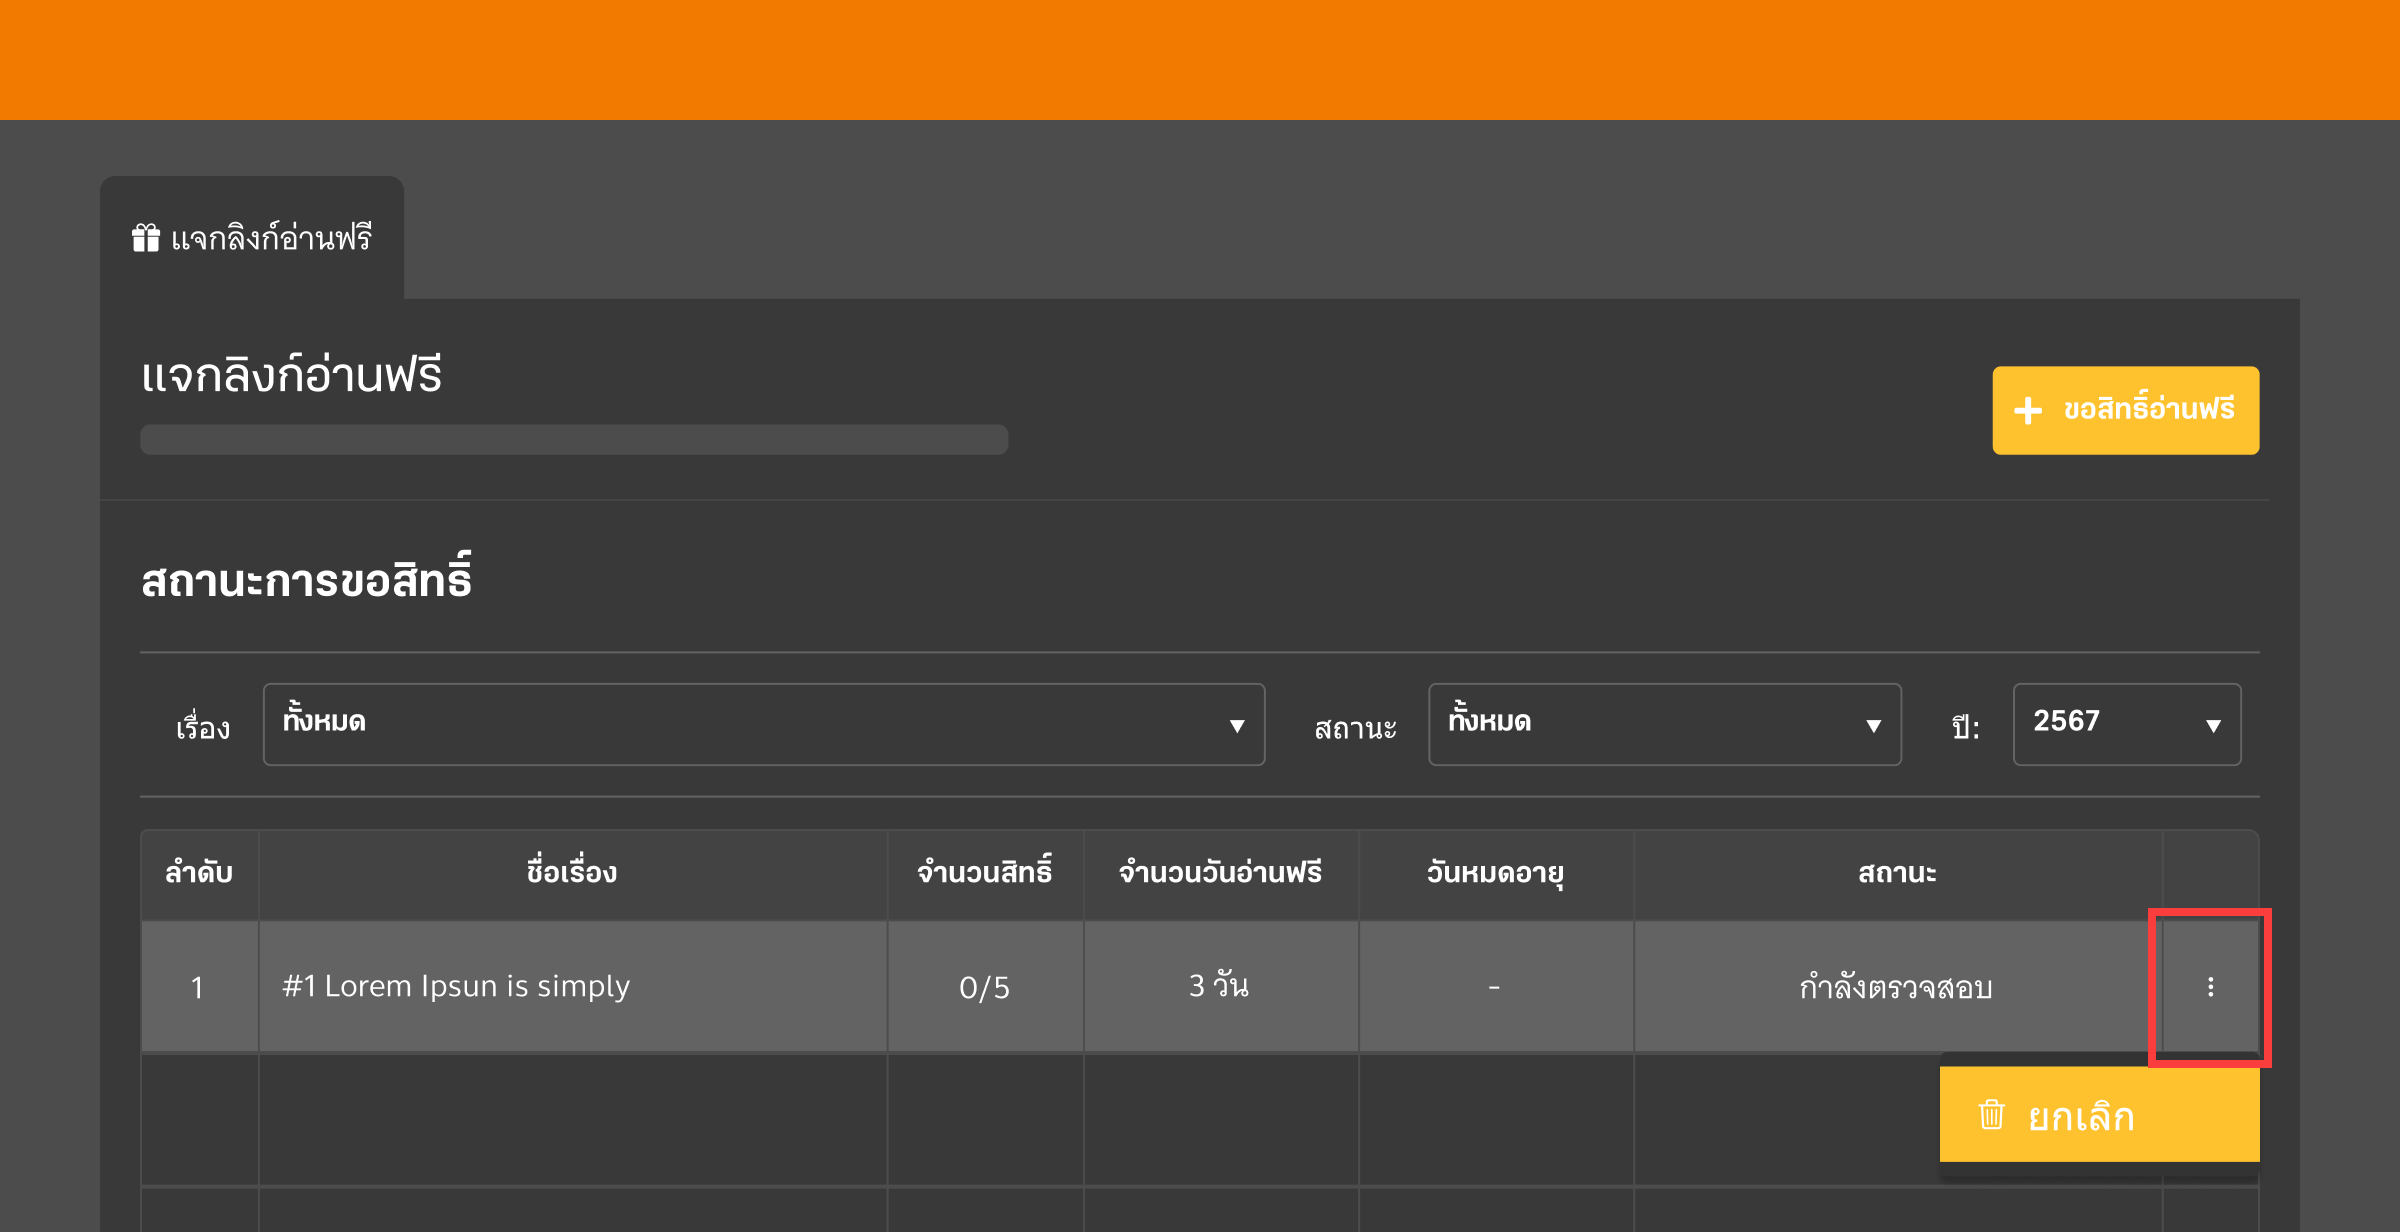The image size is (2400, 1232).
Task: Open the สถานะ filter dropdown
Action: (x=1664, y=724)
